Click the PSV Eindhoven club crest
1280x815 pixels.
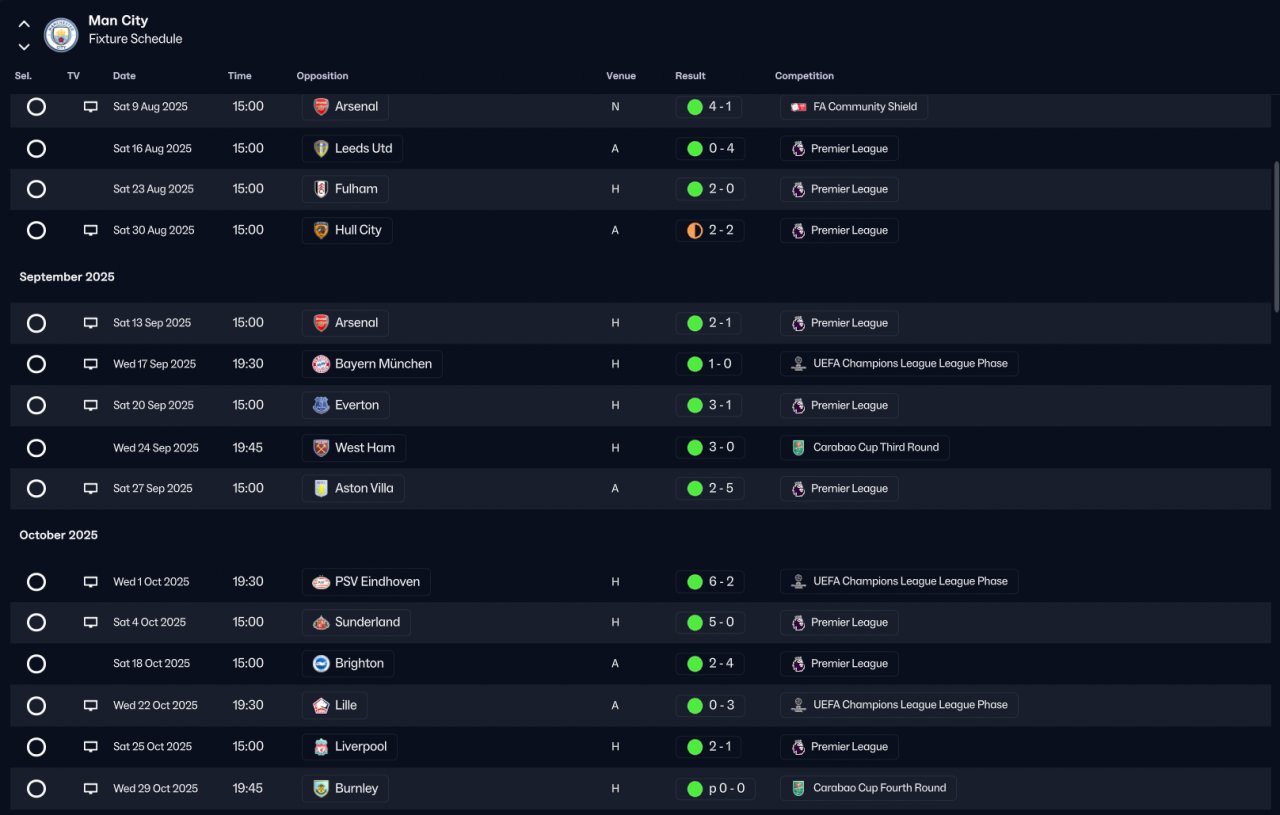coord(321,582)
